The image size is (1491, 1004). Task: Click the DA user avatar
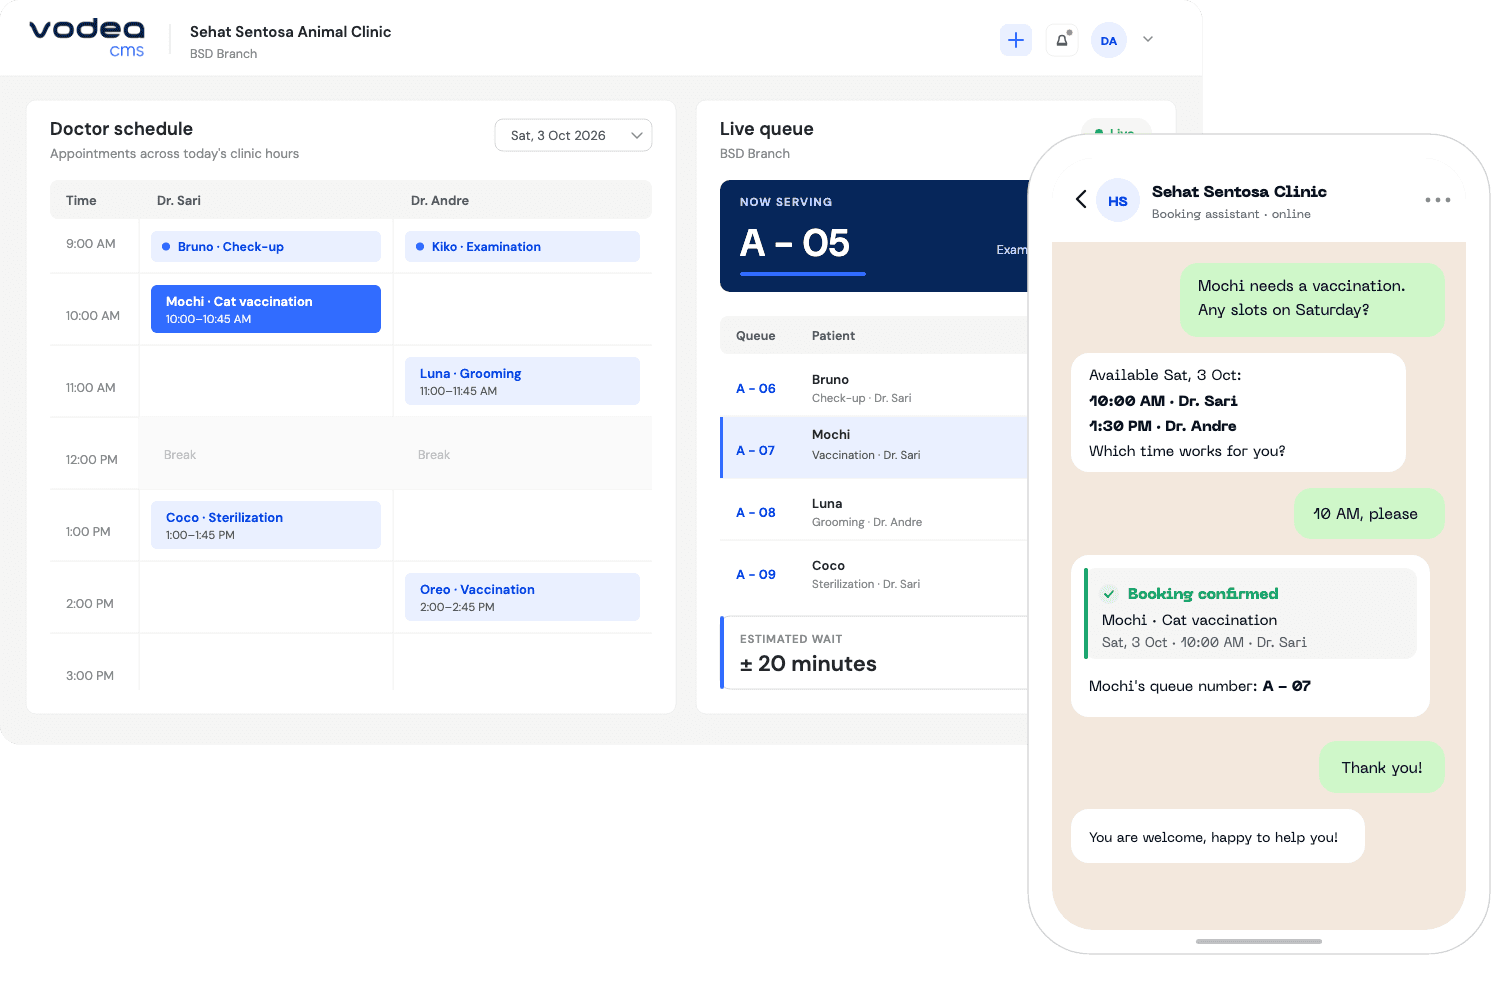coord(1109,40)
